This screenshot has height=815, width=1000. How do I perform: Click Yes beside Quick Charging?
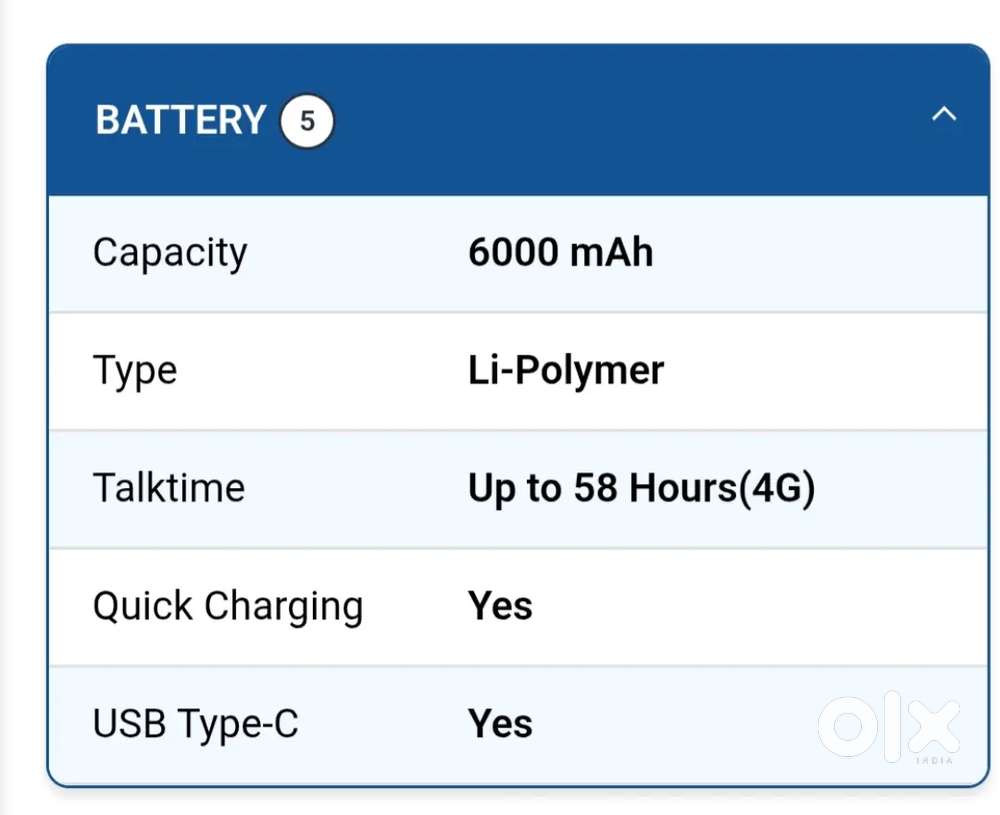click(x=499, y=605)
